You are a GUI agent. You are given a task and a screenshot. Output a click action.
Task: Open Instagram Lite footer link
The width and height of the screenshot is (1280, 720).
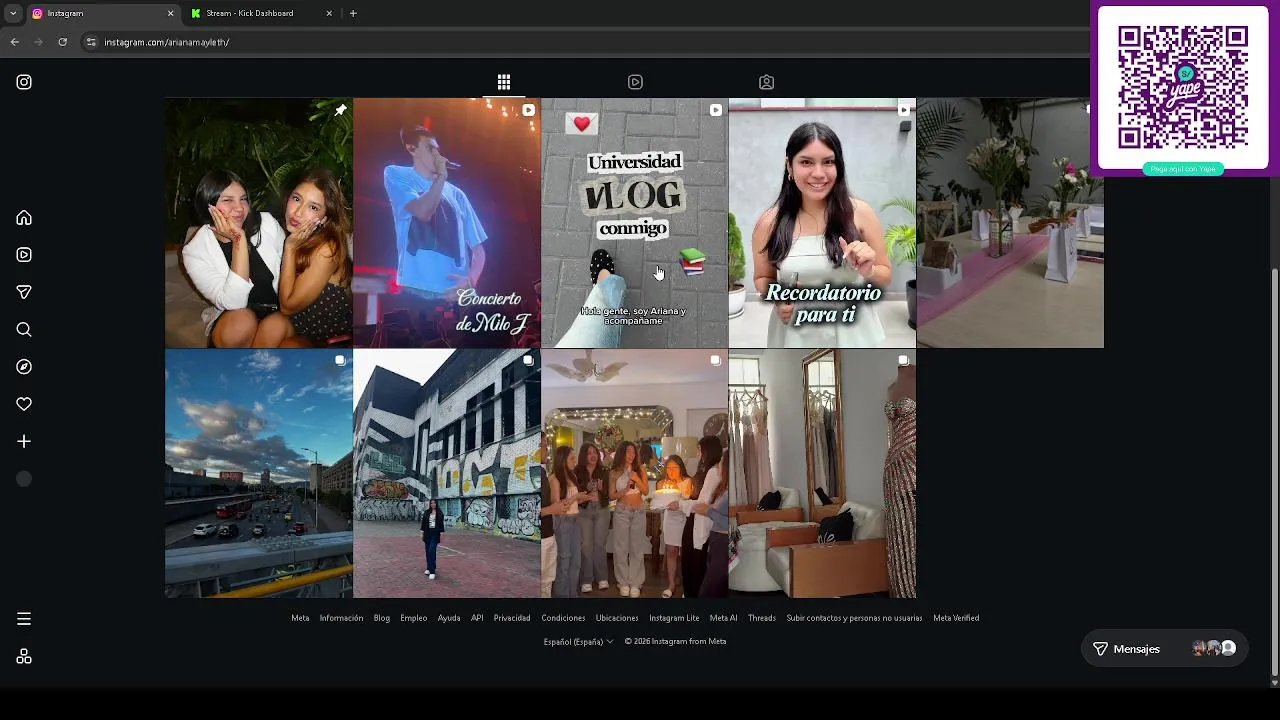coord(674,618)
